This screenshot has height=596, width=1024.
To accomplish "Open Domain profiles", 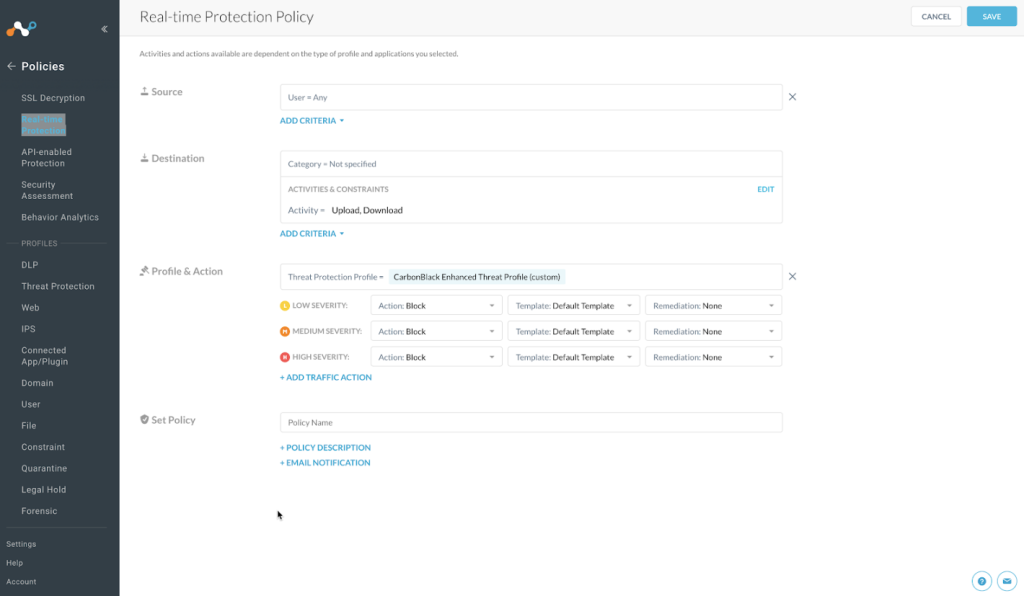I will [37, 383].
